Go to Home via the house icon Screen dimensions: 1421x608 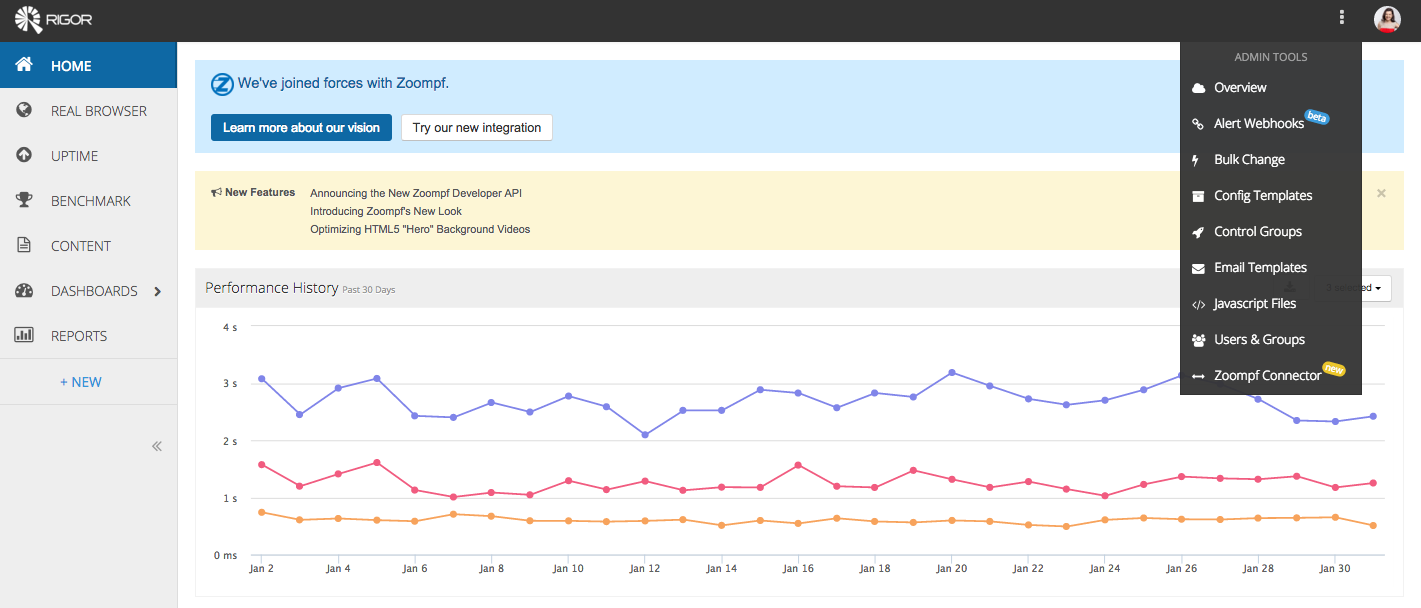25,65
